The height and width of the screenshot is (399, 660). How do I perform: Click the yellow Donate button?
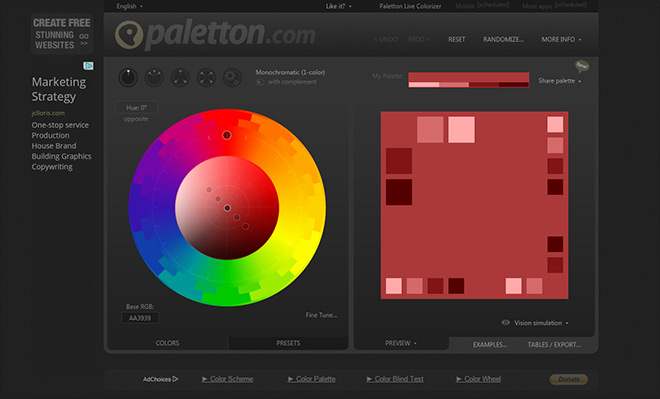569,379
